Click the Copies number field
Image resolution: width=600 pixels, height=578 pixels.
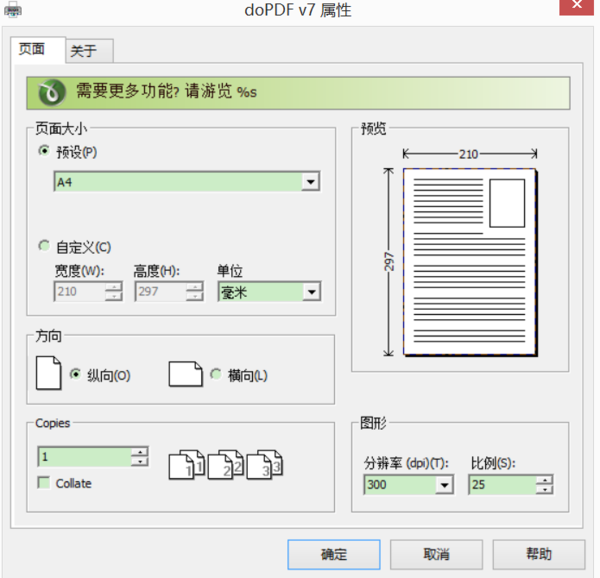tap(85, 457)
